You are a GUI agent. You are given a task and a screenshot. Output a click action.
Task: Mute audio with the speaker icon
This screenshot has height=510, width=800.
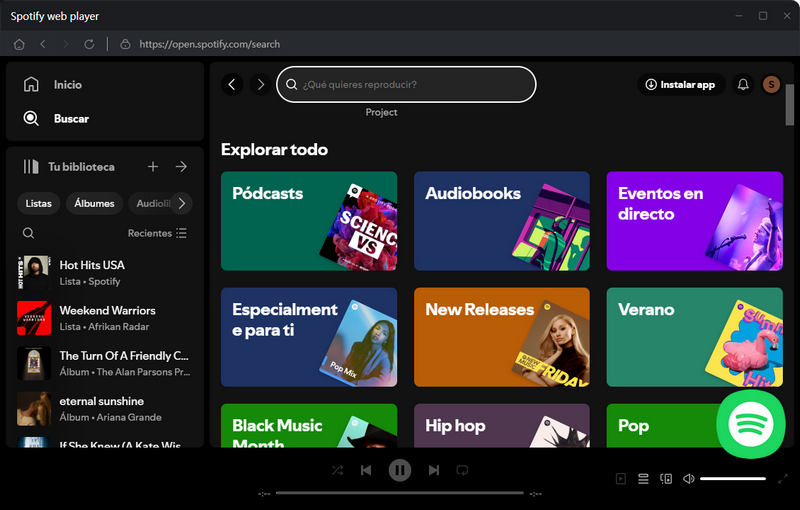pyautogui.click(x=689, y=478)
